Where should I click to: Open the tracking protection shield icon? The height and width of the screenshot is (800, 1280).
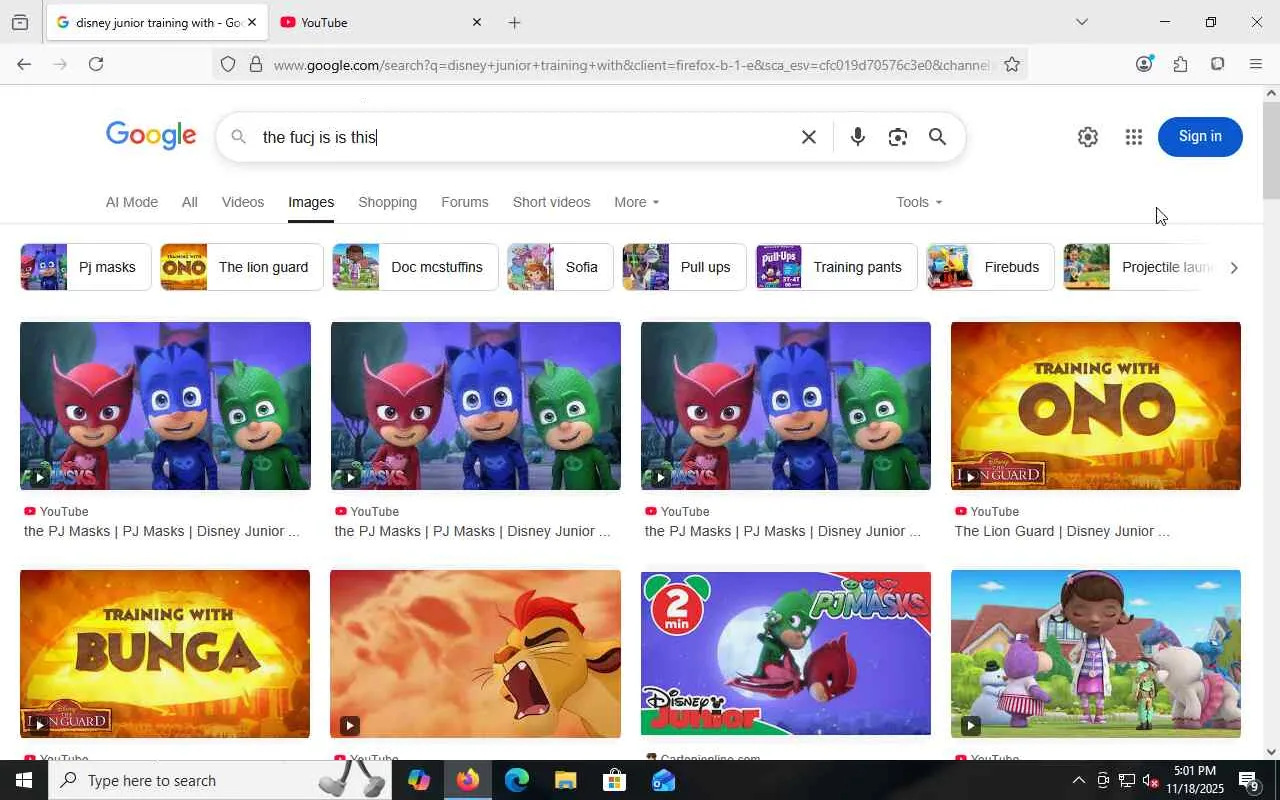click(x=228, y=65)
